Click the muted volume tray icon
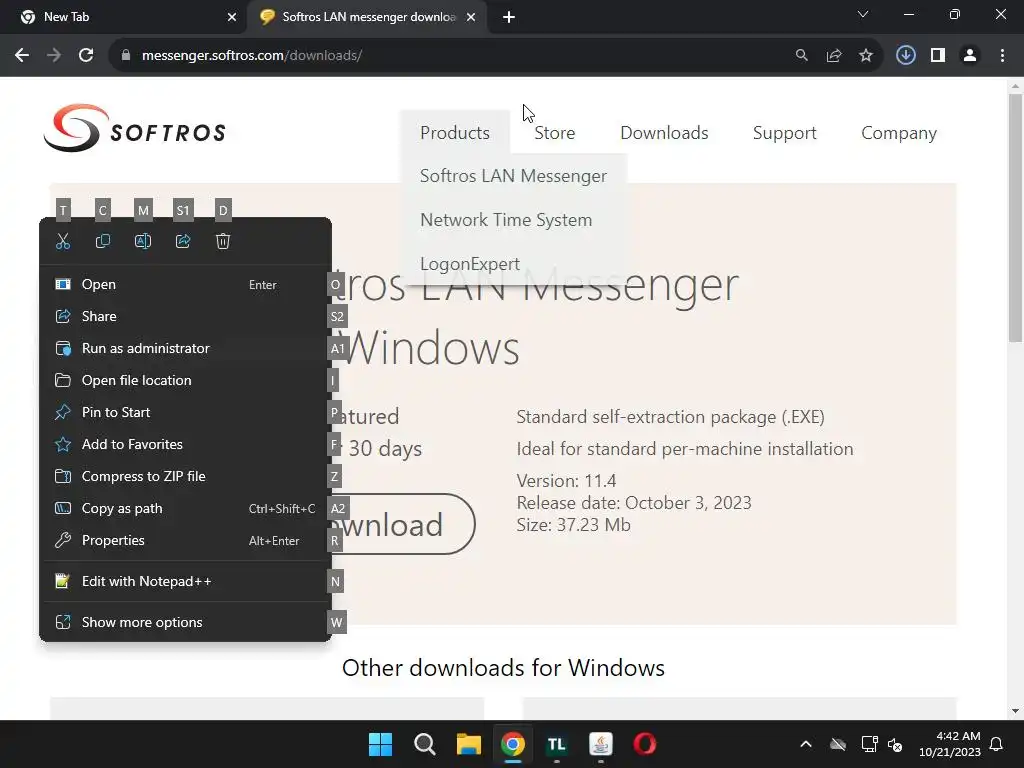The width and height of the screenshot is (1024, 768). pyautogui.click(x=895, y=744)
